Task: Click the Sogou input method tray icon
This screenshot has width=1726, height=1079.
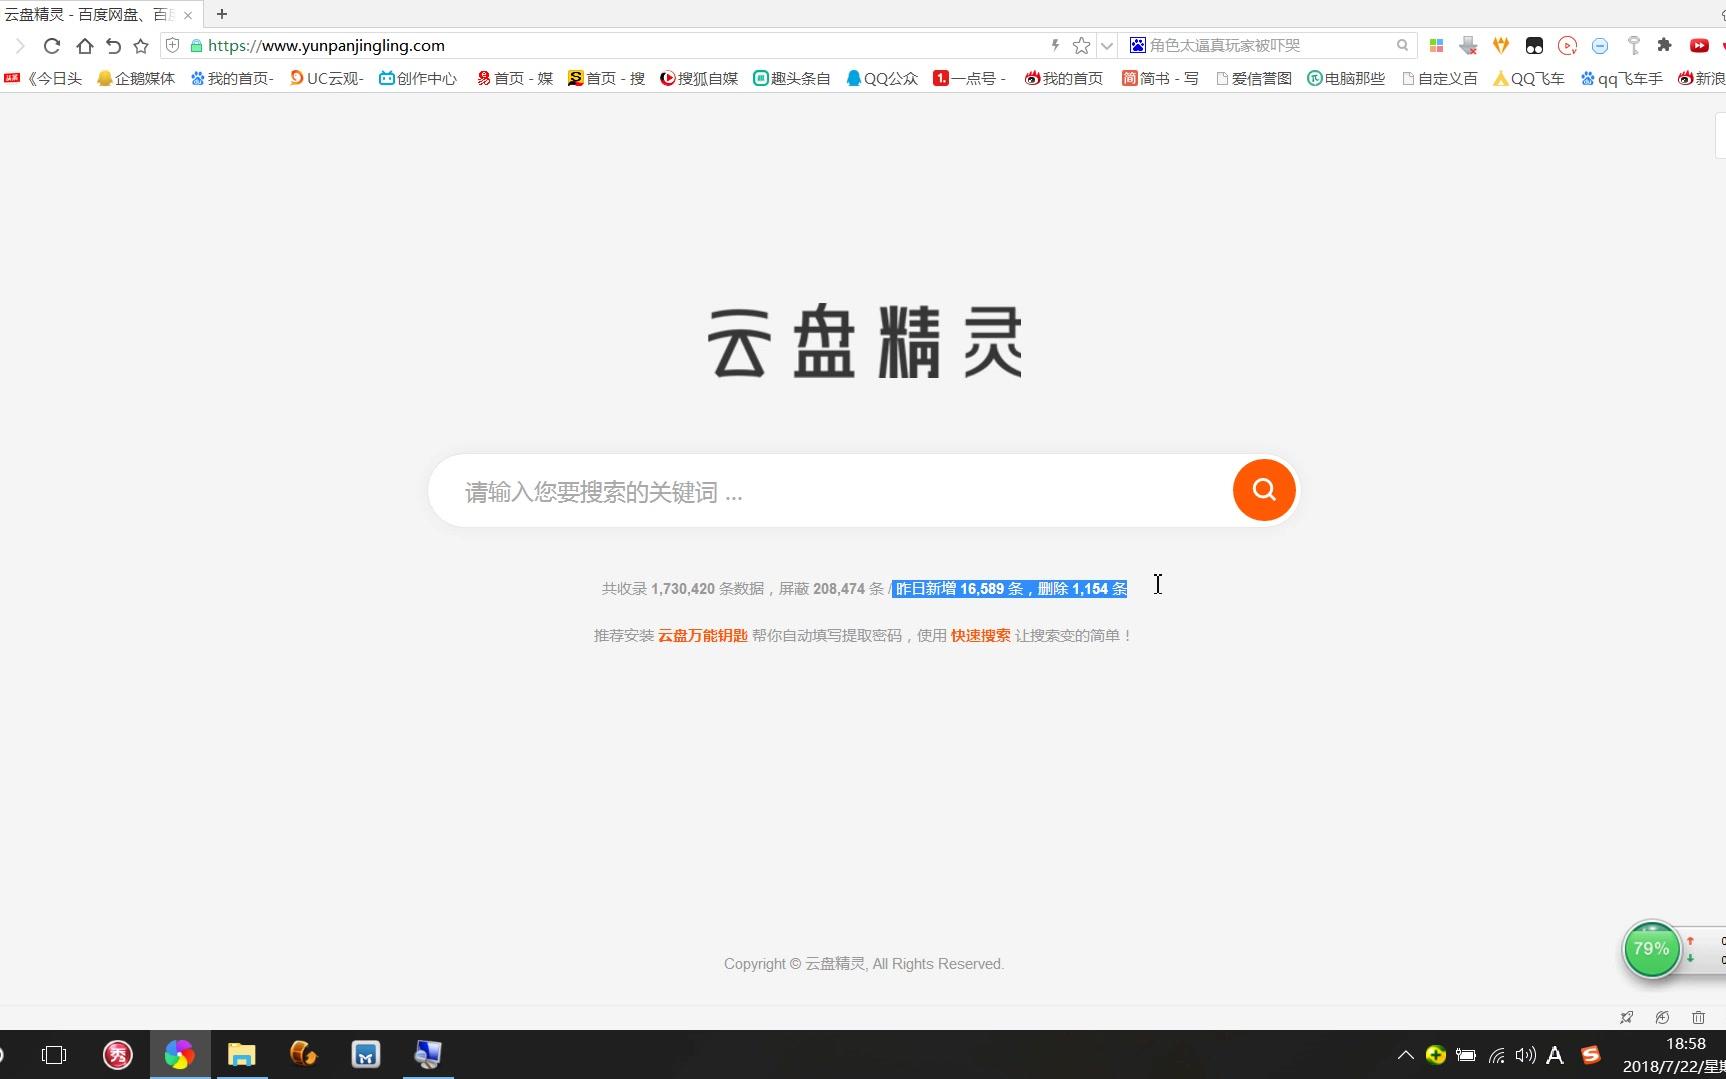Action: coord(1591,1055)
